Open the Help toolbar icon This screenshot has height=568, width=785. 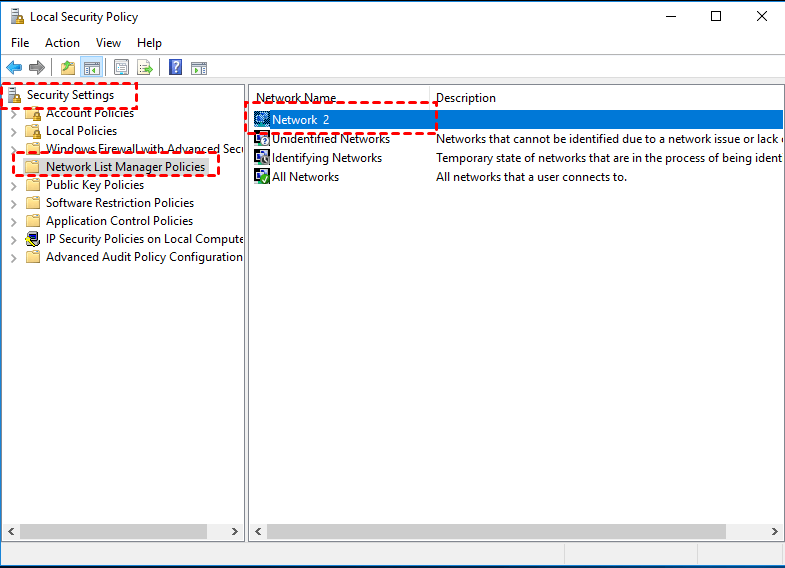pos(175,68)
